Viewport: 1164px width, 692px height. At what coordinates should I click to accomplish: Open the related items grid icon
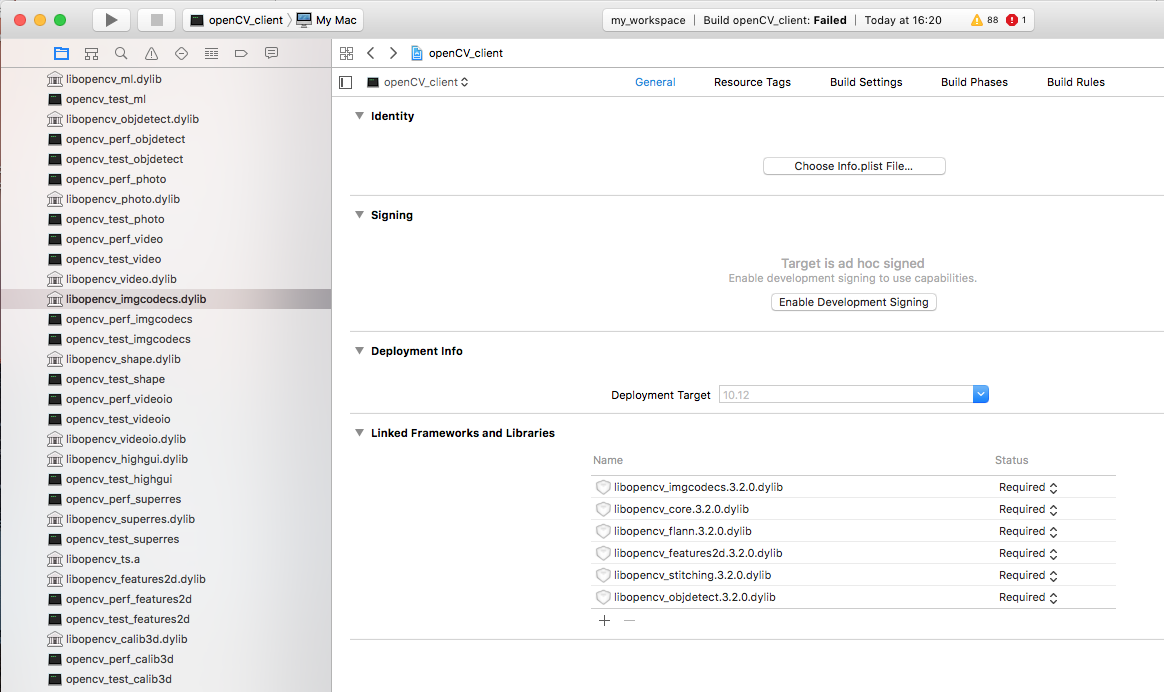coord(347,53)
